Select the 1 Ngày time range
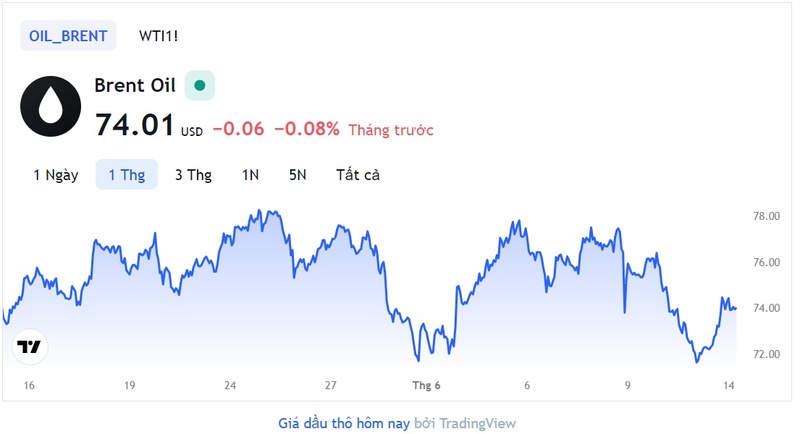This screenshot has width=800, height=434. [56, 175]
